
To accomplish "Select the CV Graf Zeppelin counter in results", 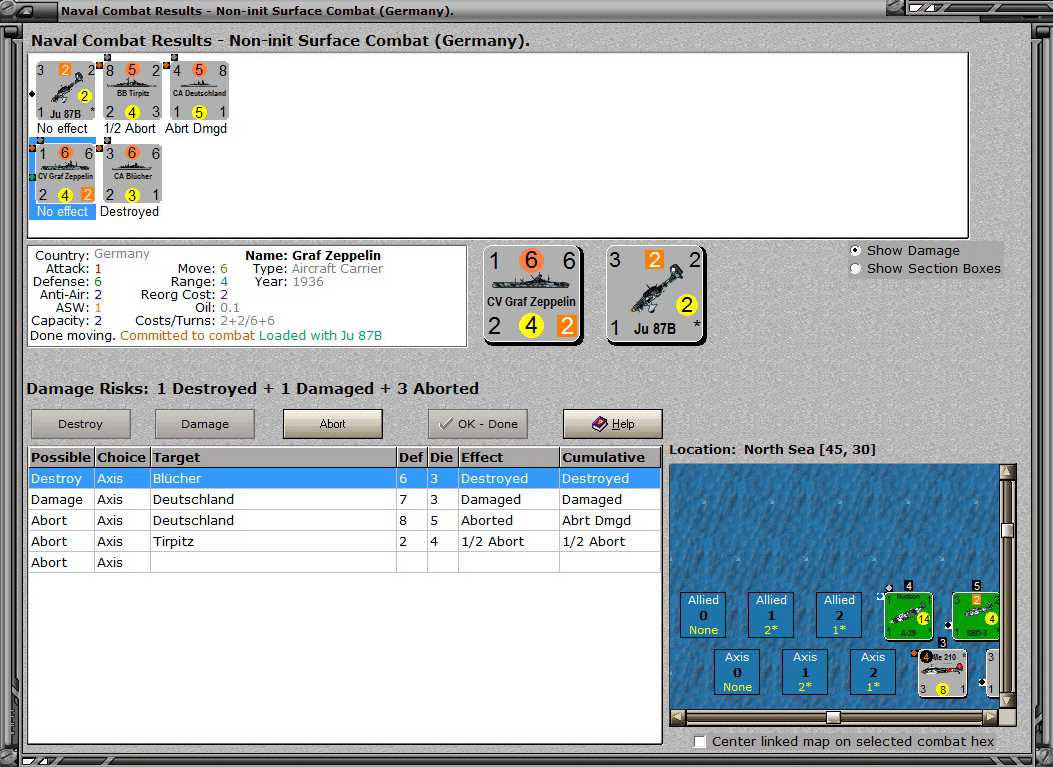I will [65, 174].
